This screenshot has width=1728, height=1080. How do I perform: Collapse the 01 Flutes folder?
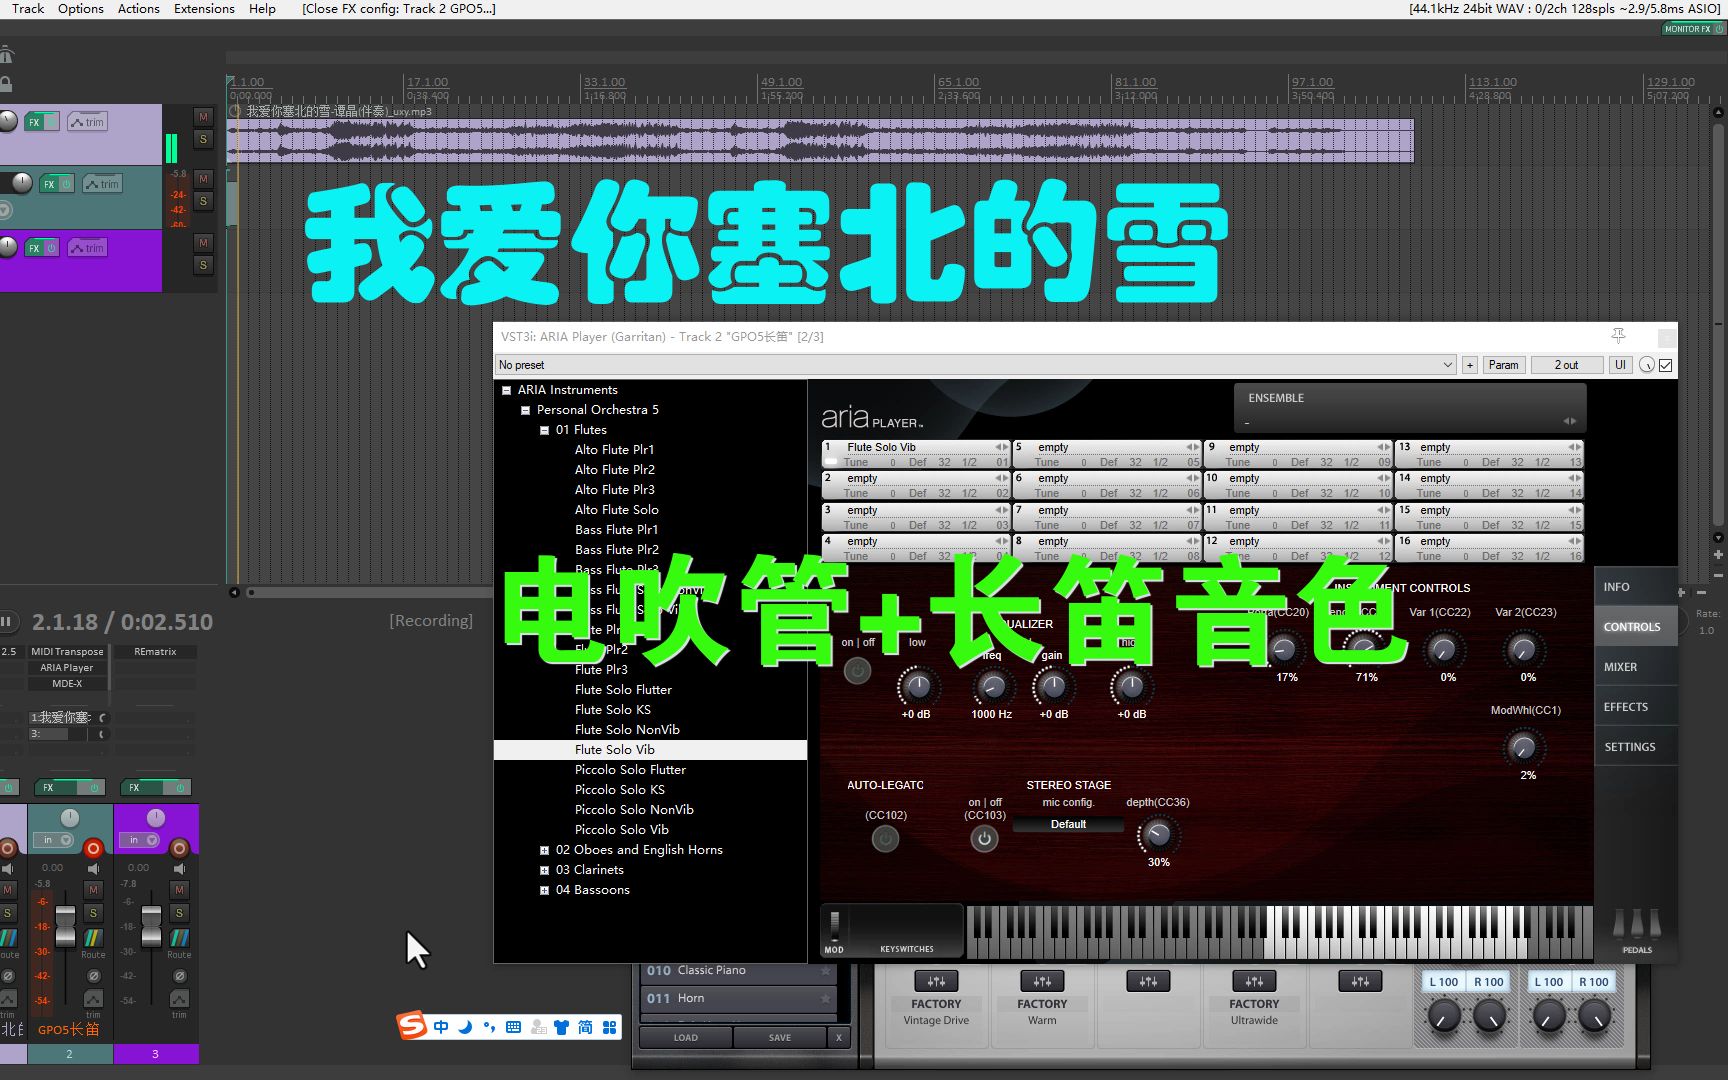544,430
